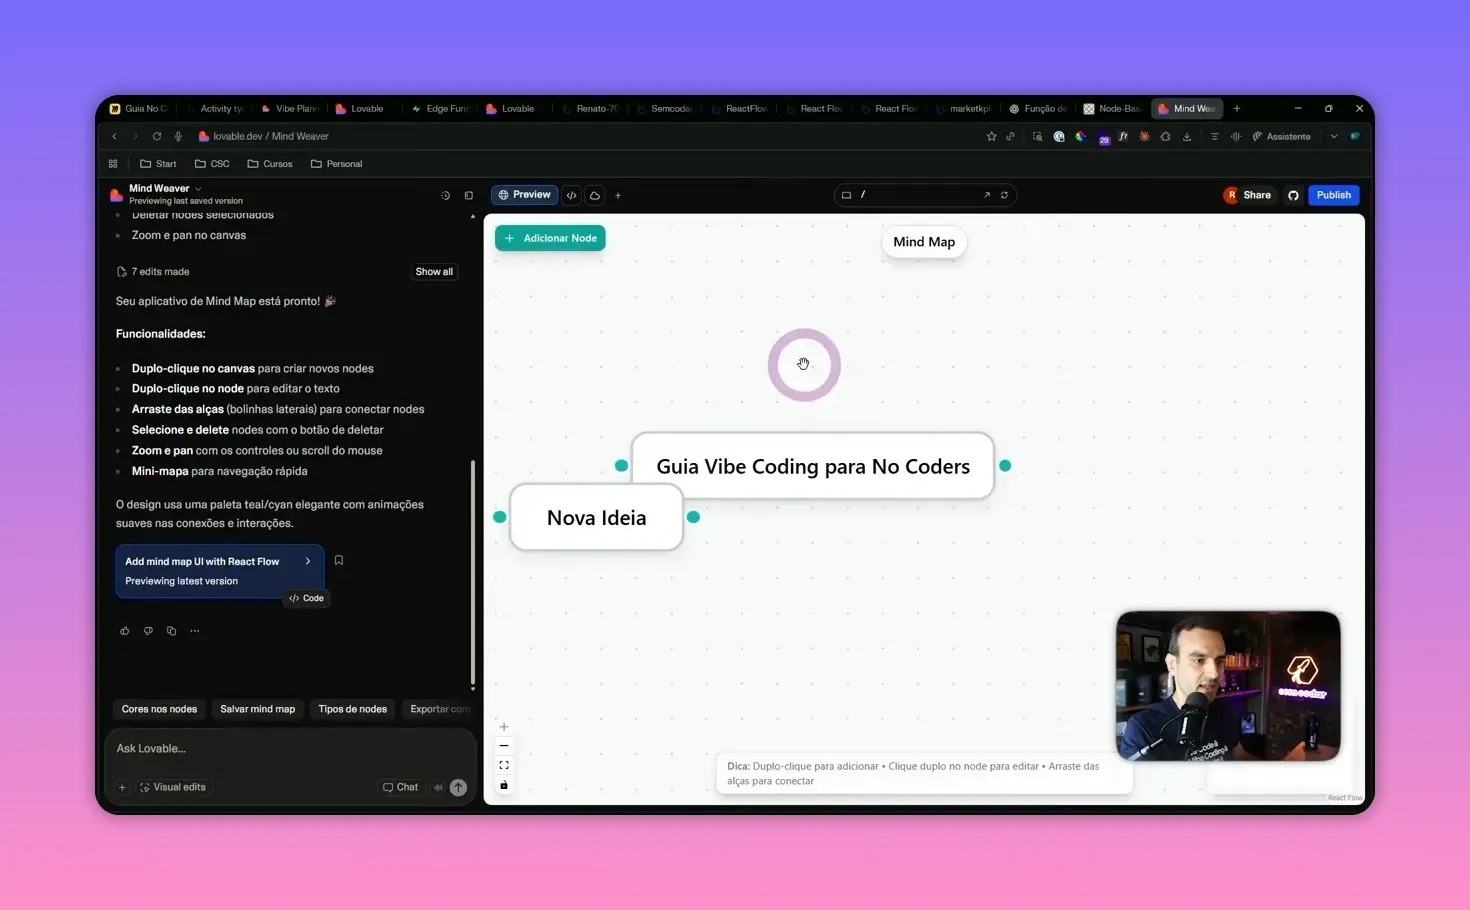Screen dimensions: 1470x910
Task: Click the Ask Lovable input field
Action: tap(290, 748)
